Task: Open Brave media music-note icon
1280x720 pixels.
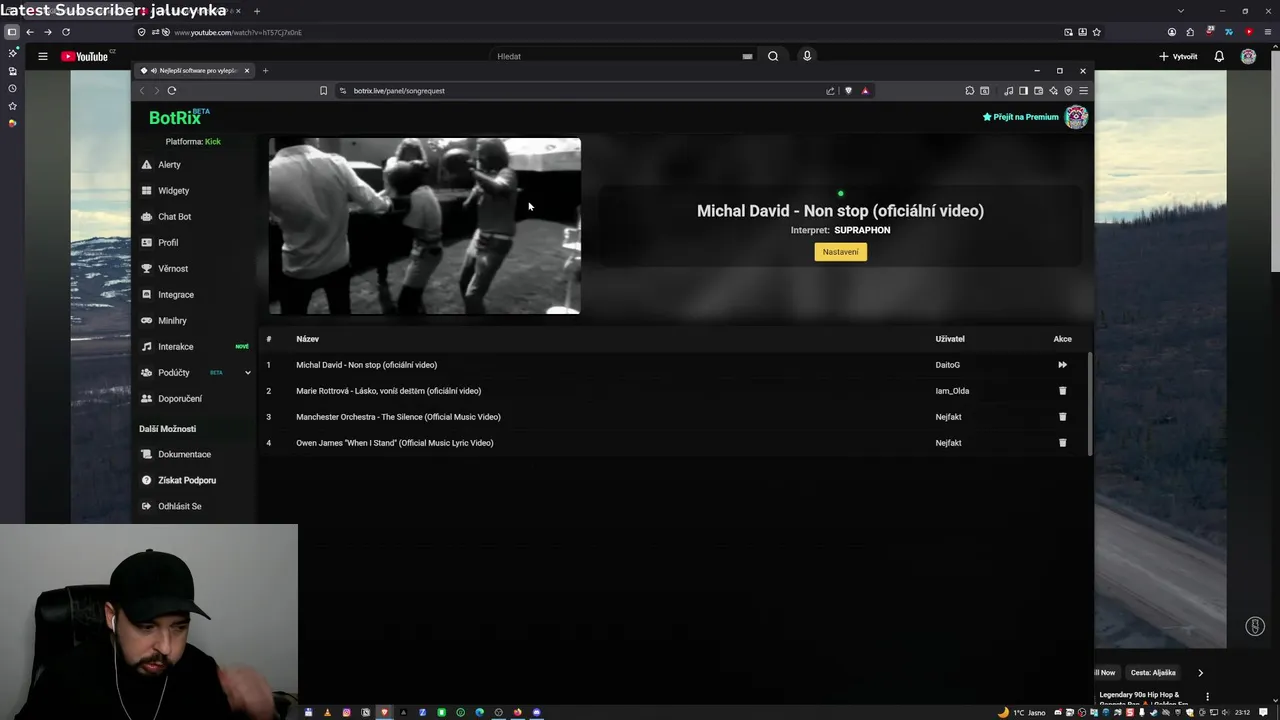Action: pos(1008,91)
